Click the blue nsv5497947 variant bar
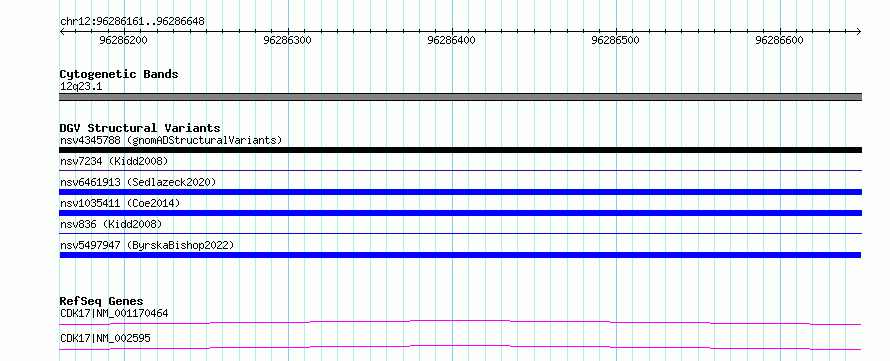This screenshot has width=890, height=361. coord(460,255)
